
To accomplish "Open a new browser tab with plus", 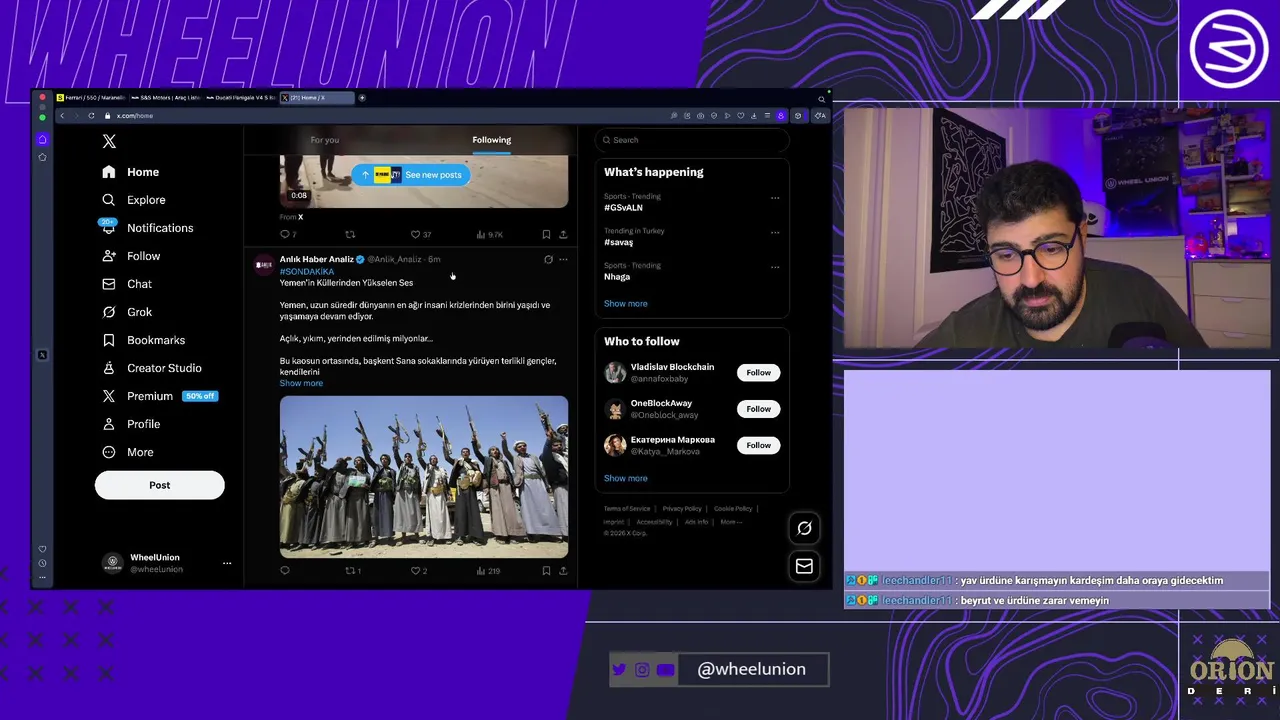I will click(362, 98).
